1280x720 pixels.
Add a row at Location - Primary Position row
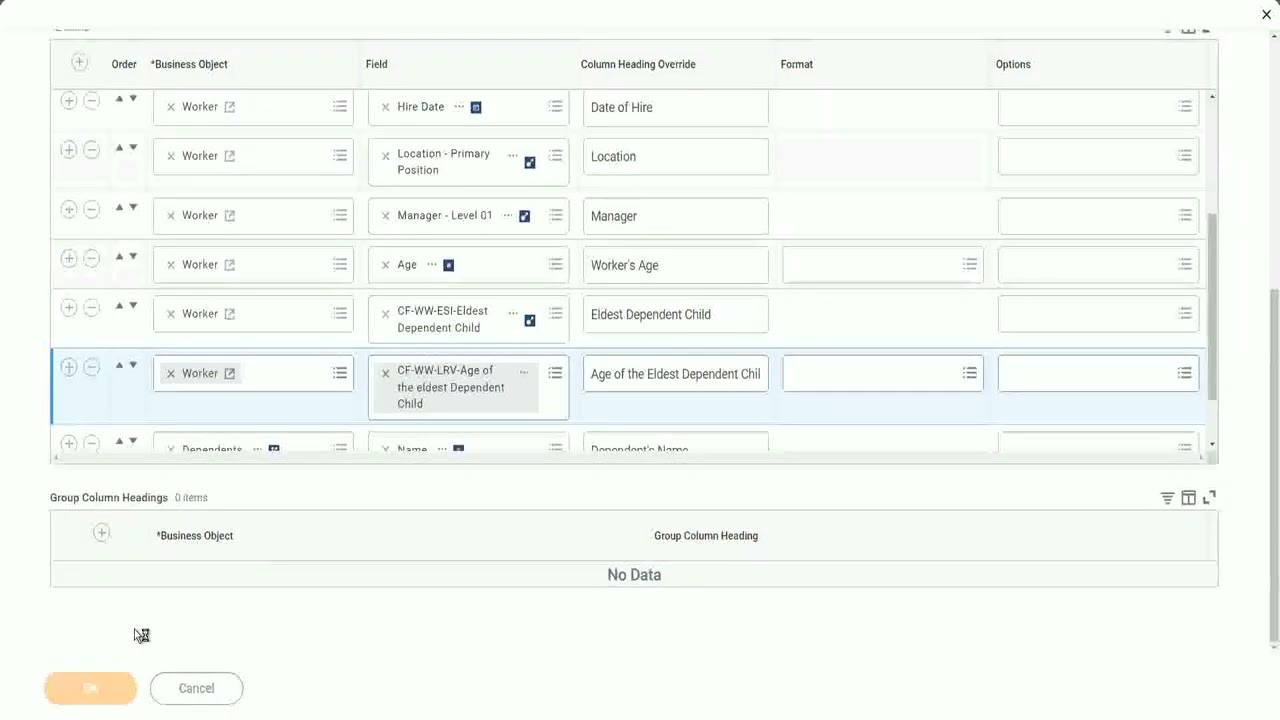pyautogui.click(x=68, y=150)
